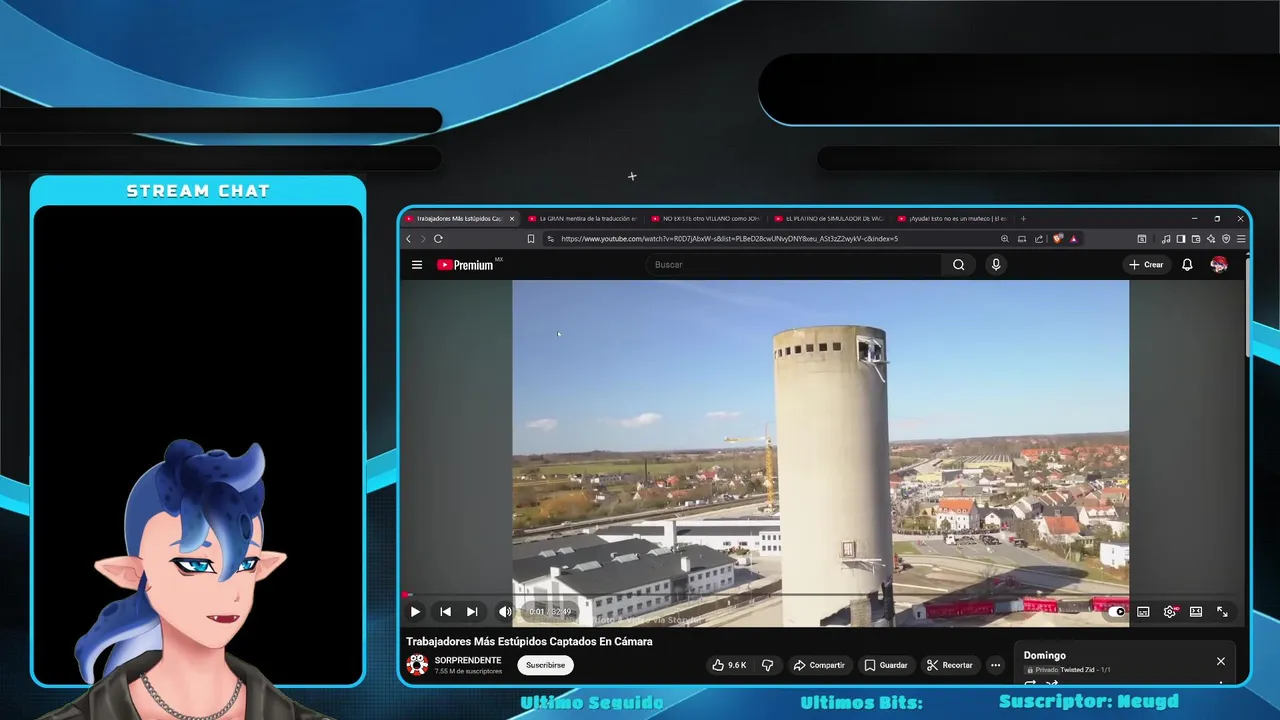1280x720 pixels.
Task: Click the Compartir share button
Action: click(819, 665)
